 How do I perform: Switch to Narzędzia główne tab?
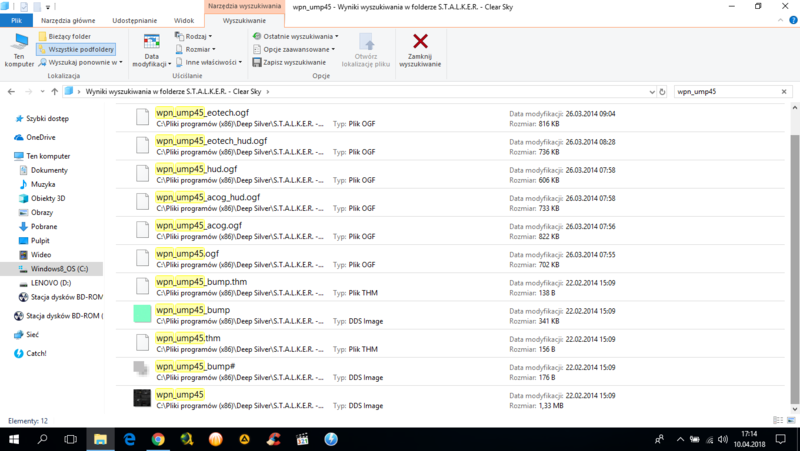tap(68, 20)
